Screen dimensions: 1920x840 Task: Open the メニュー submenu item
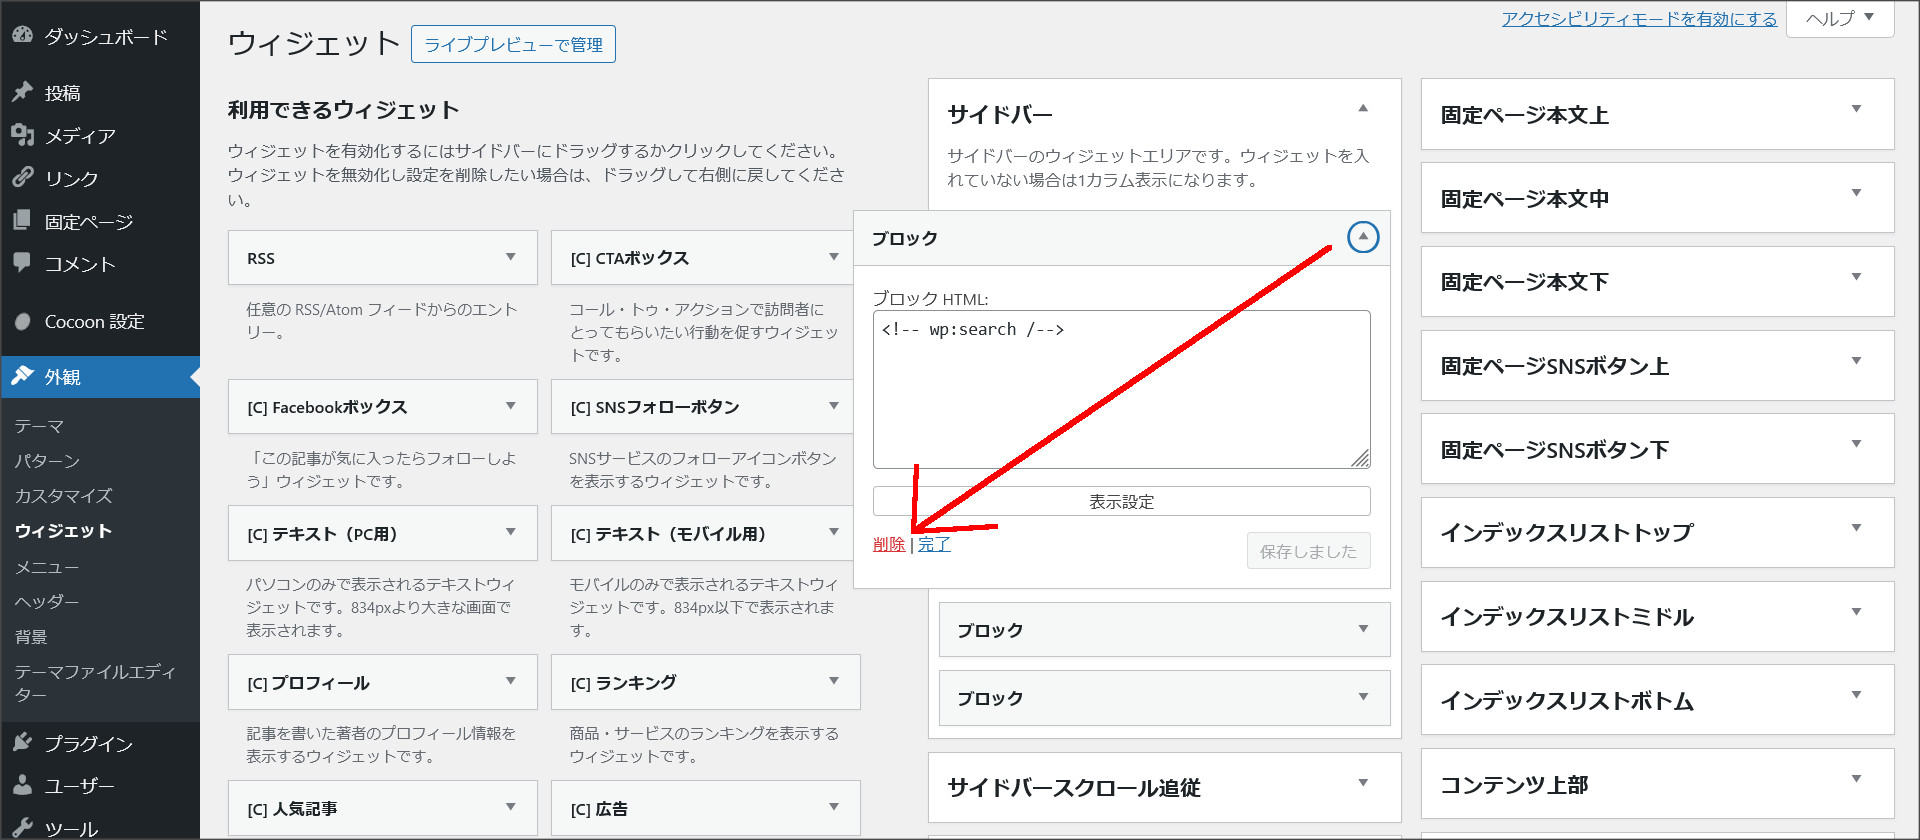click(47, 567)
